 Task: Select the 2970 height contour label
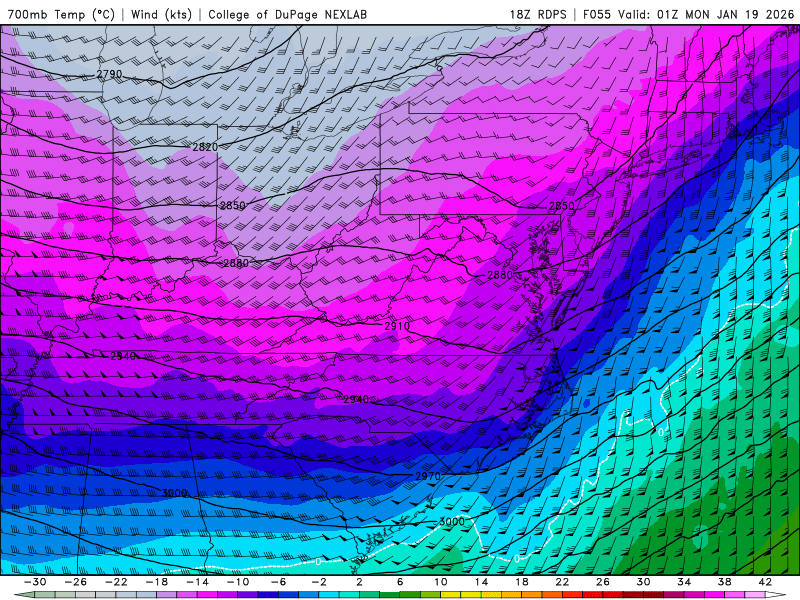point(428,476)
